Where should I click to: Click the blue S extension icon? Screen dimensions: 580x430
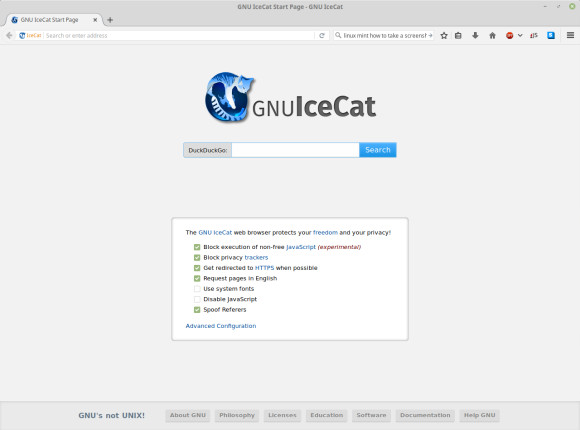pyautogui.click(x=551, y=36)
